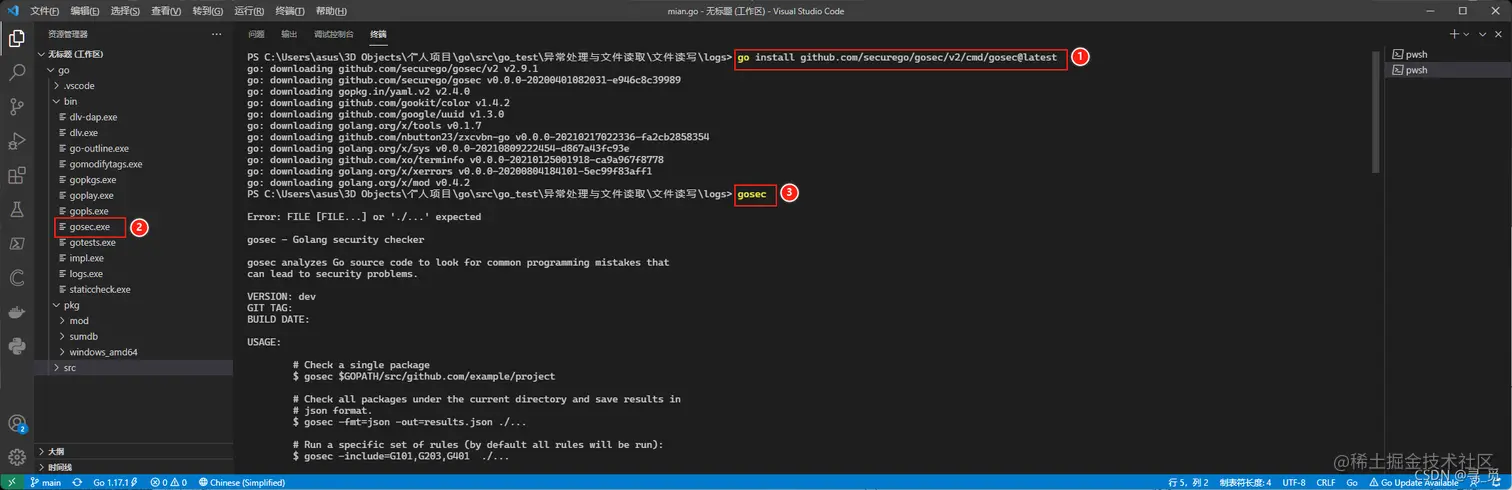This screenshot has height=490, width=1512.
Task: Open the Source Control view icon
Action: point(17,106)
